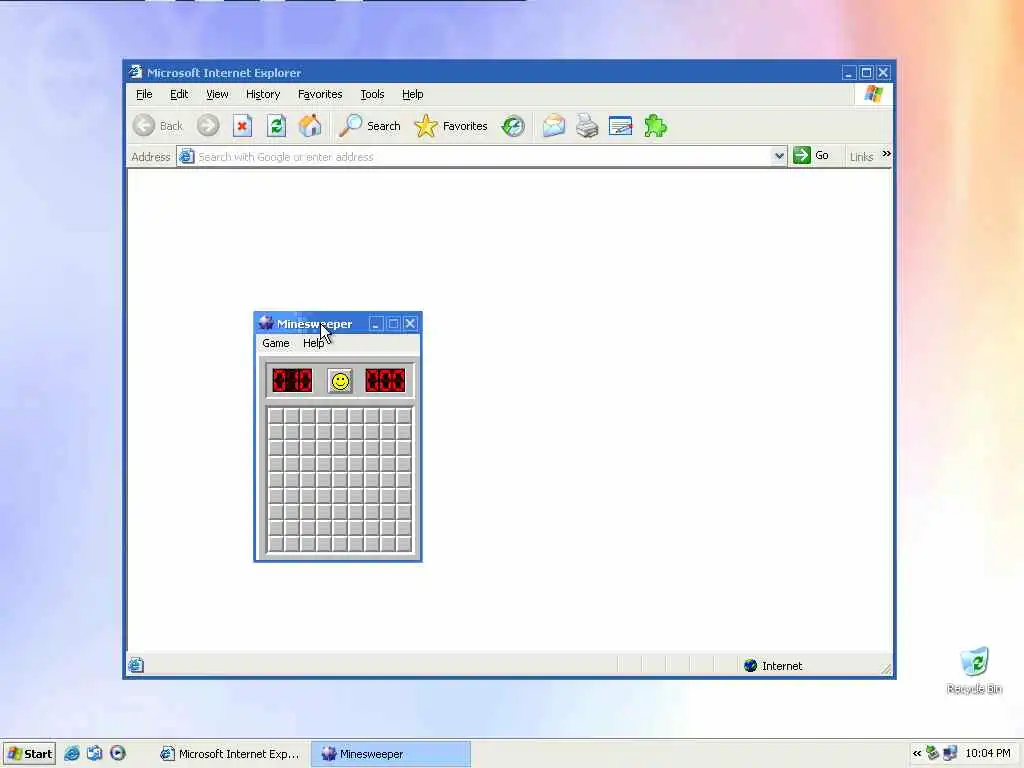Click the network computers tray icon

(x=950, y=753)
